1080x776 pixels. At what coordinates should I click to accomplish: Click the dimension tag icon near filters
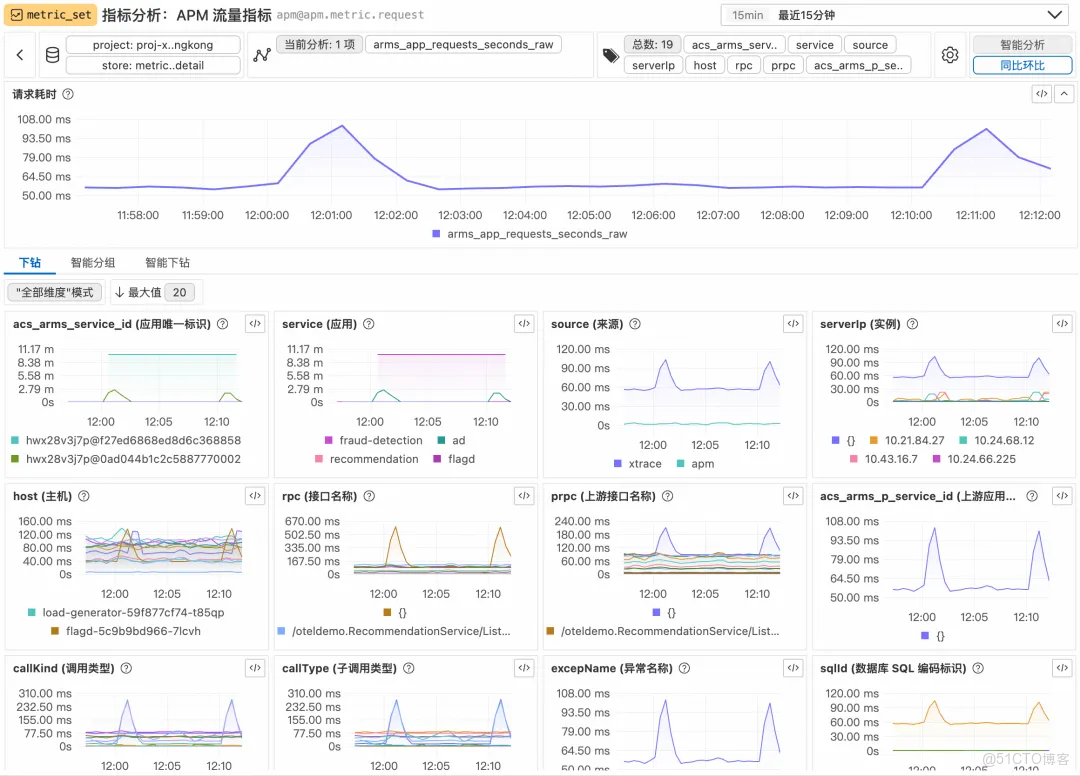pyautogui.click(x=611, y=54)
